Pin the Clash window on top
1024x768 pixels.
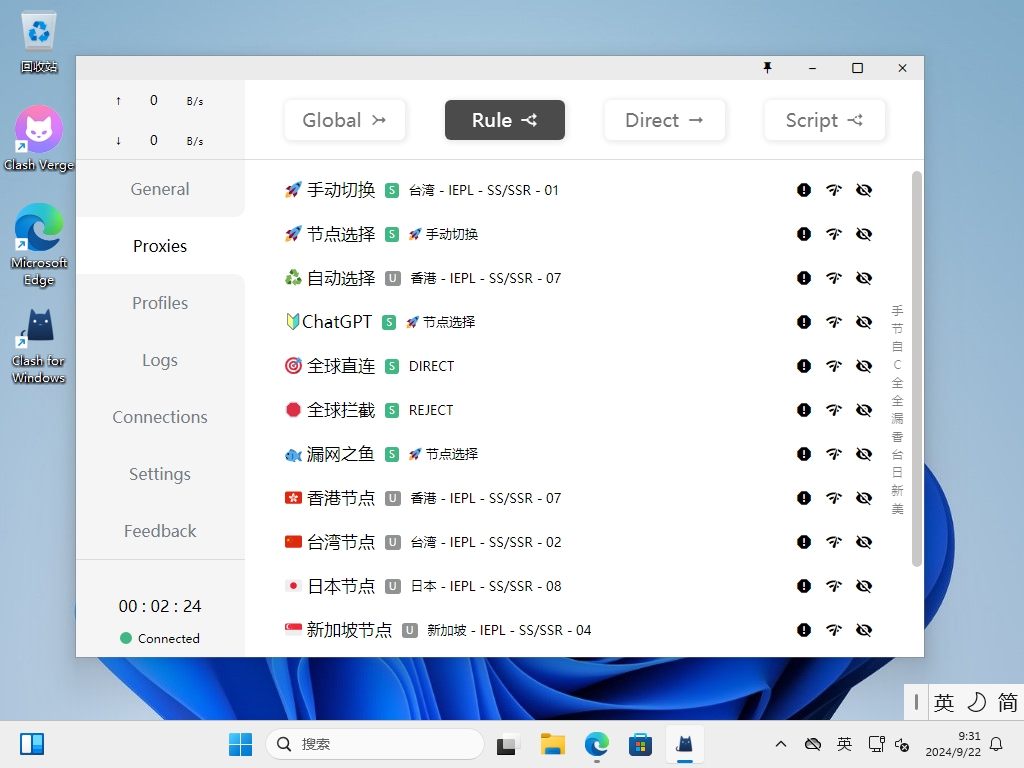pos(768,68)
